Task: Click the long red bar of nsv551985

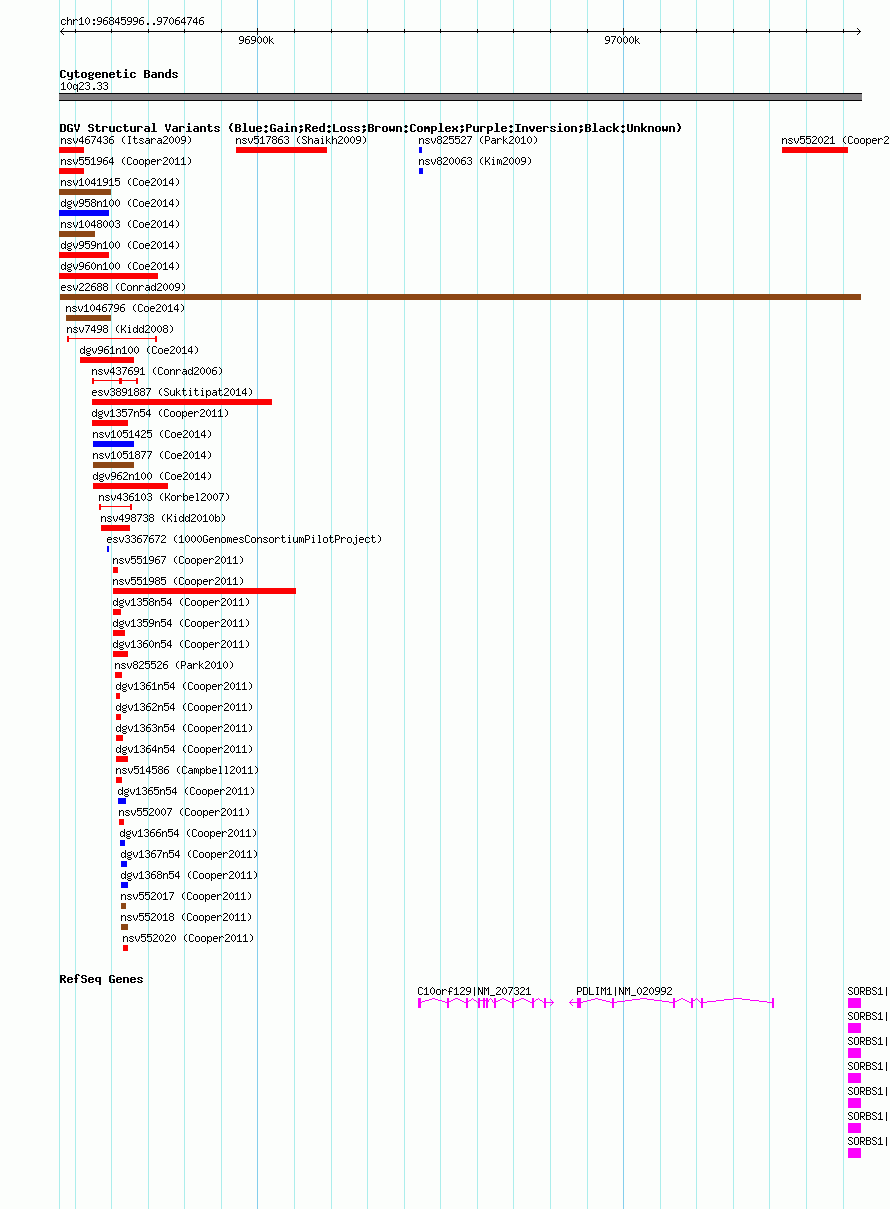Action: 204,591
